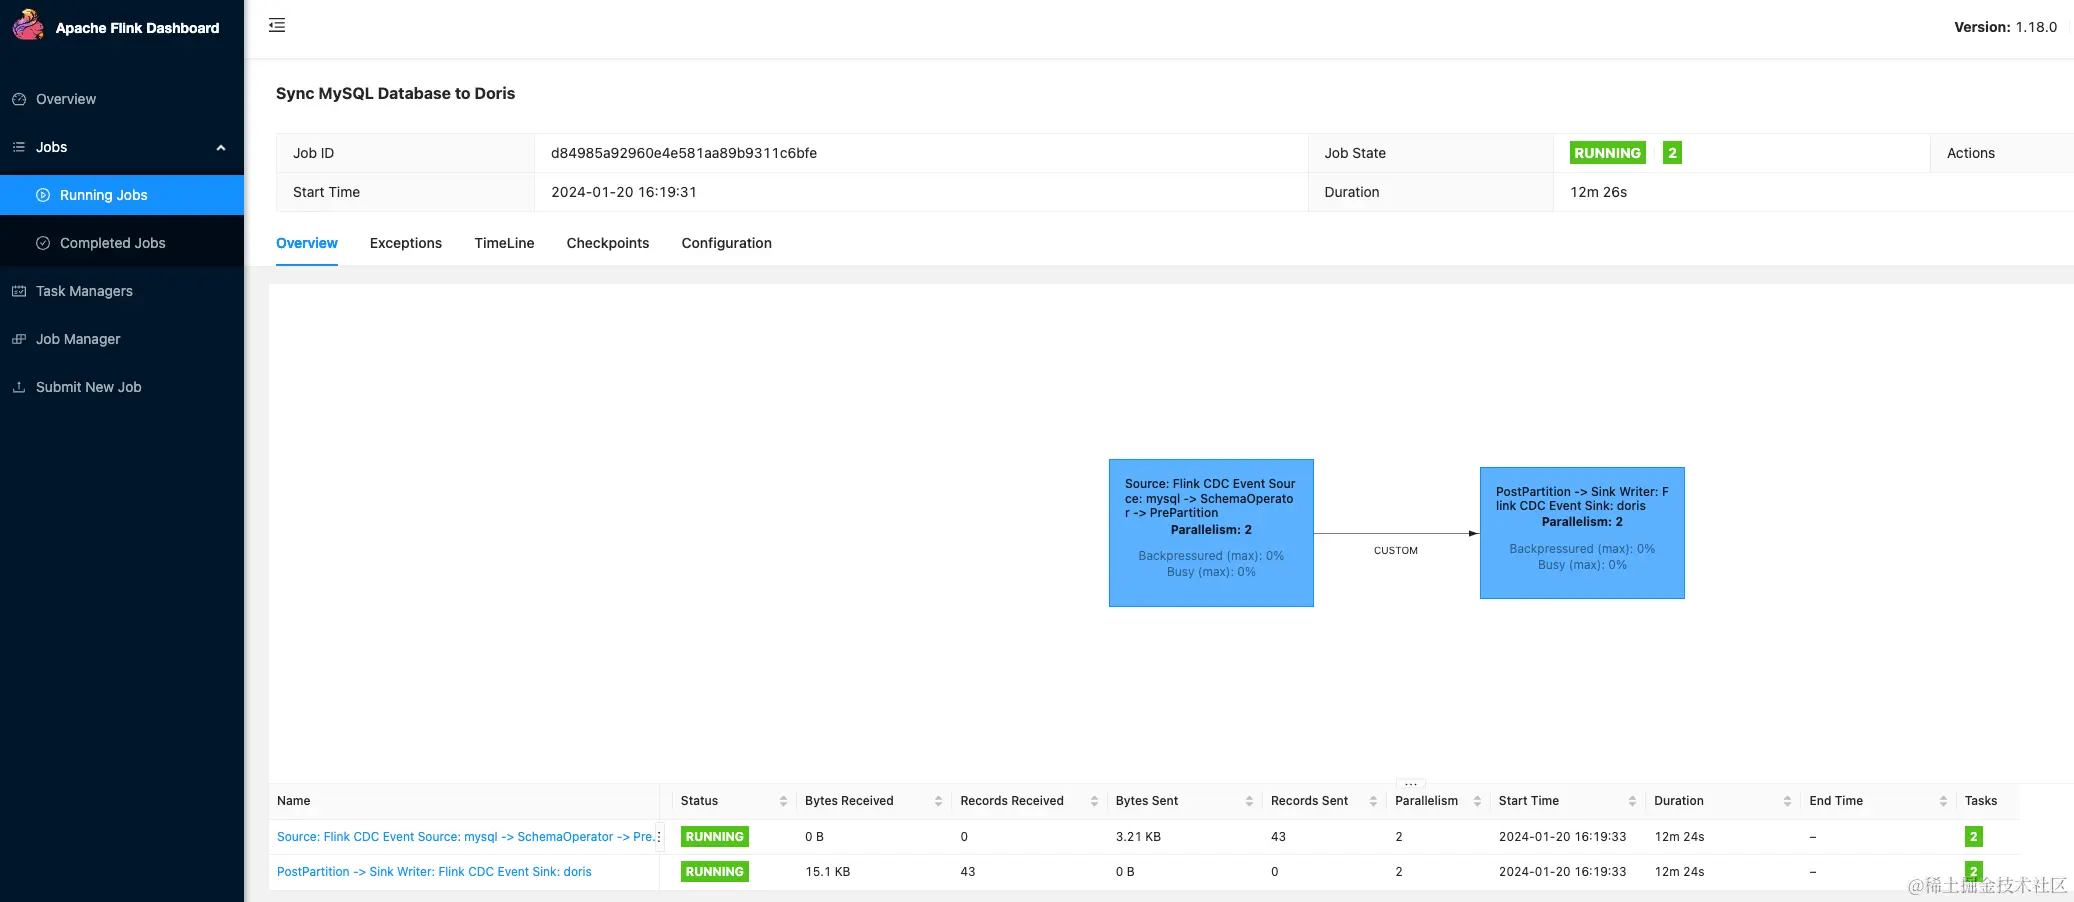2074x902 pixels.
Task: Click Records Received value 43 in PostPartition row
Action: click(968, 872)
